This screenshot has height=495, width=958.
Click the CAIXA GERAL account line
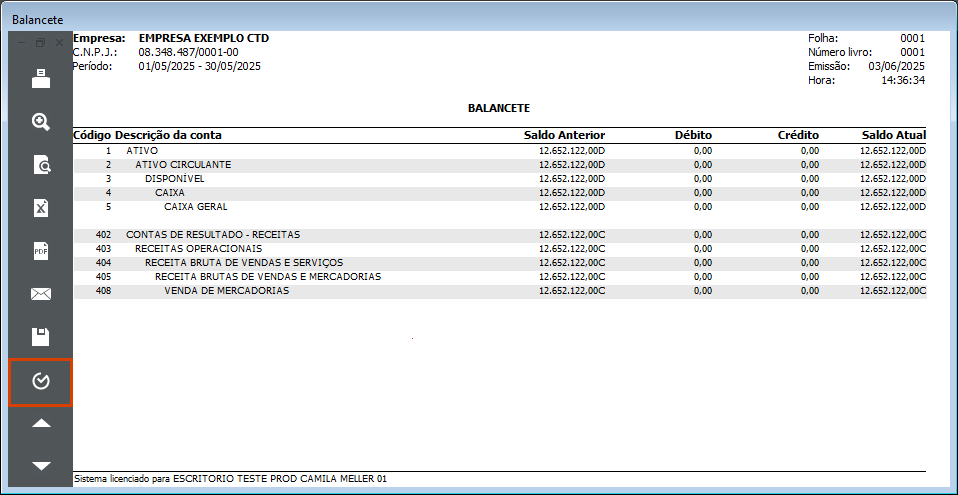(195, 207)
